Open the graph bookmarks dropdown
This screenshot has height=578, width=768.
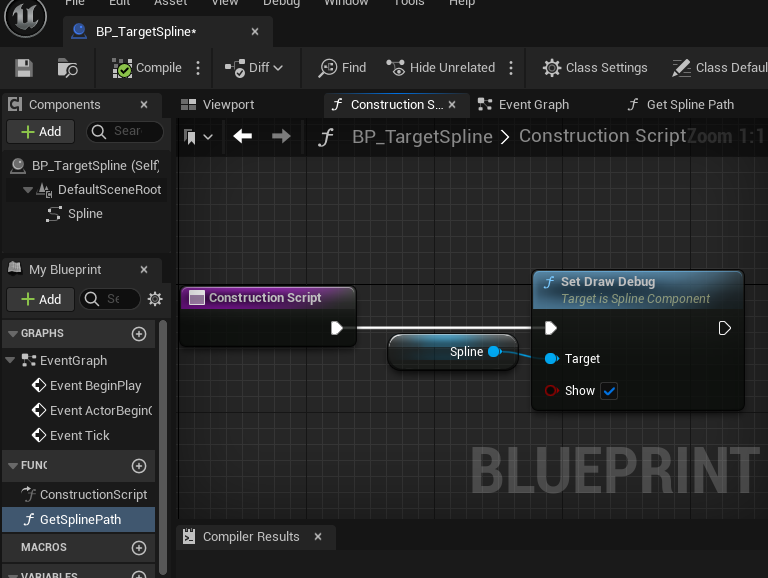198,137
